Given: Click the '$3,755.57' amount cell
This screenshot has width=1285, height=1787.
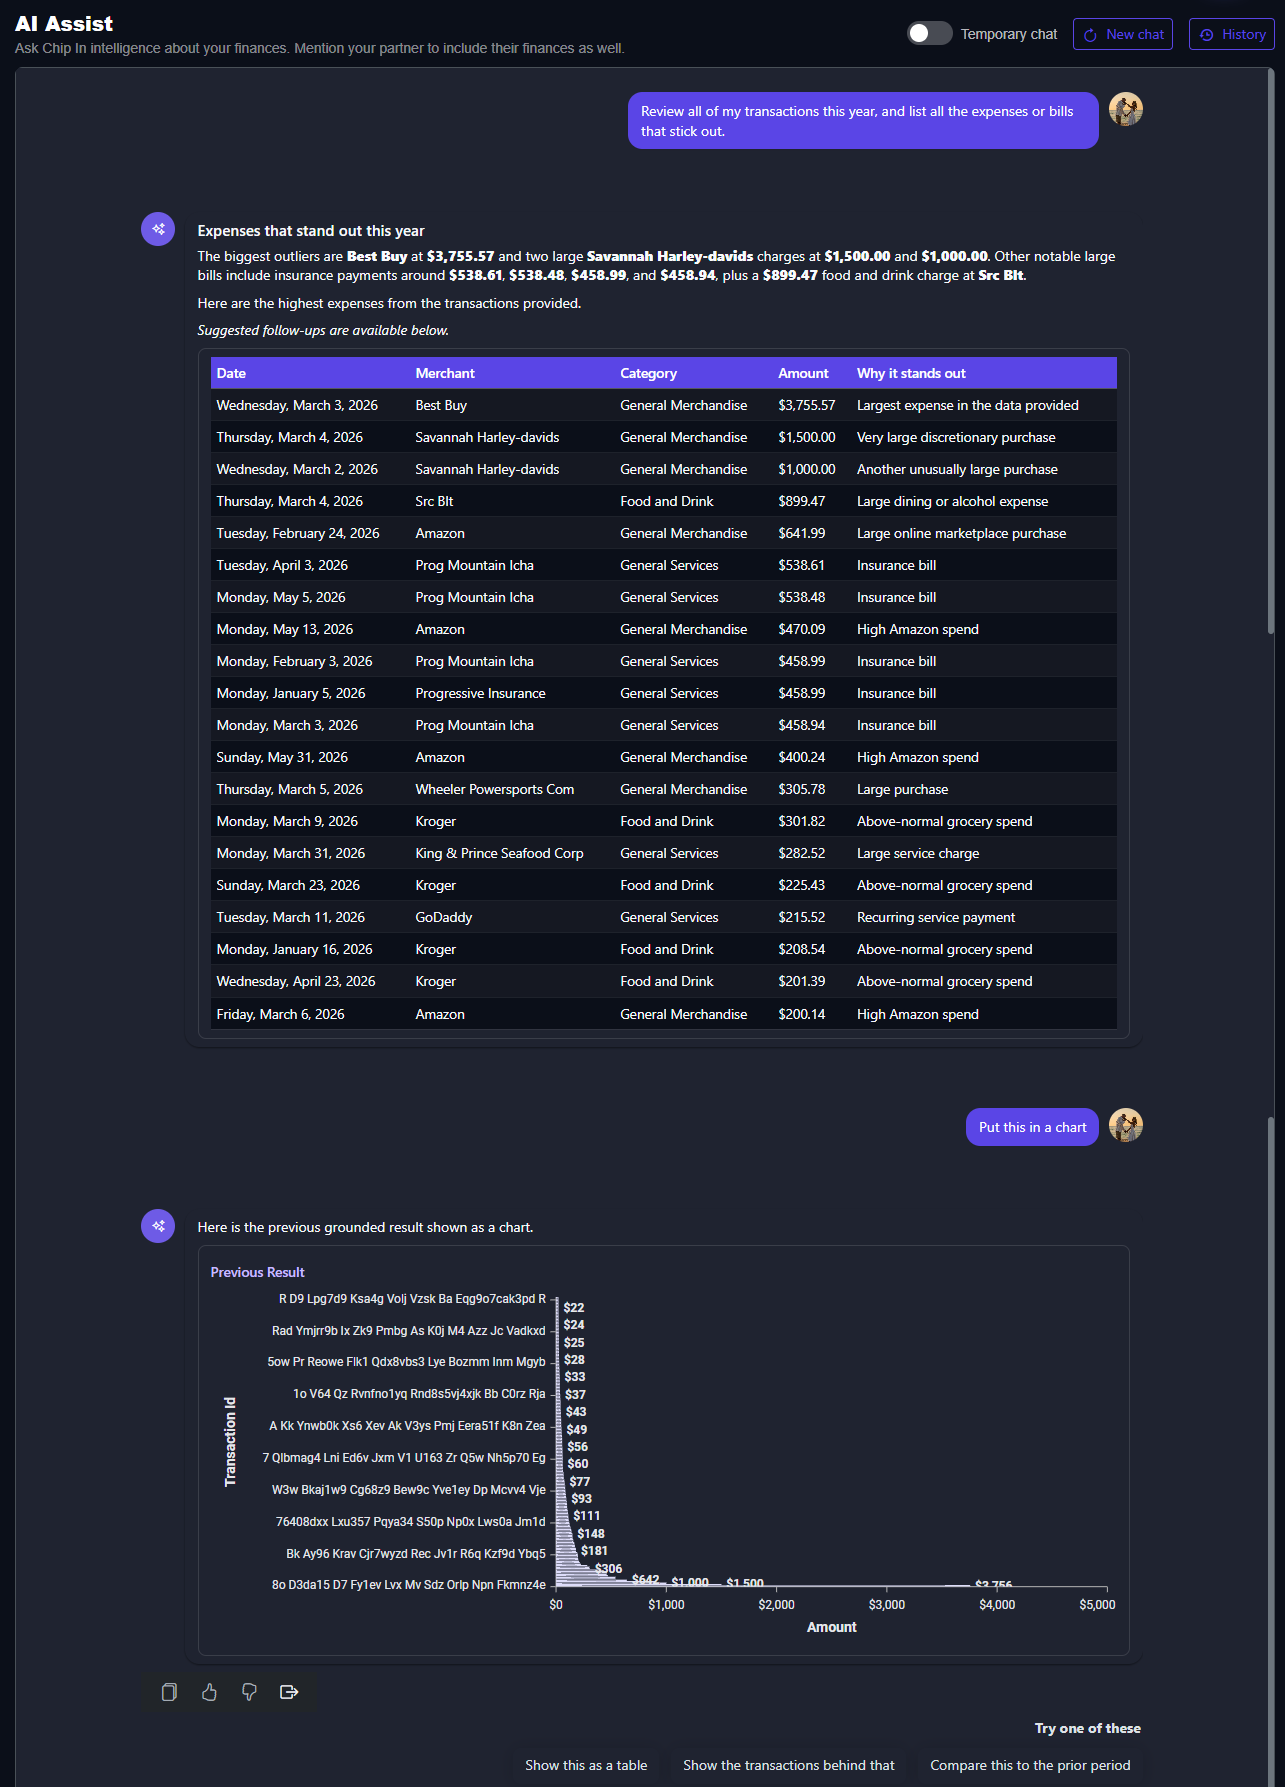Looking at the screenshot, I should click(x=806, y=405).
